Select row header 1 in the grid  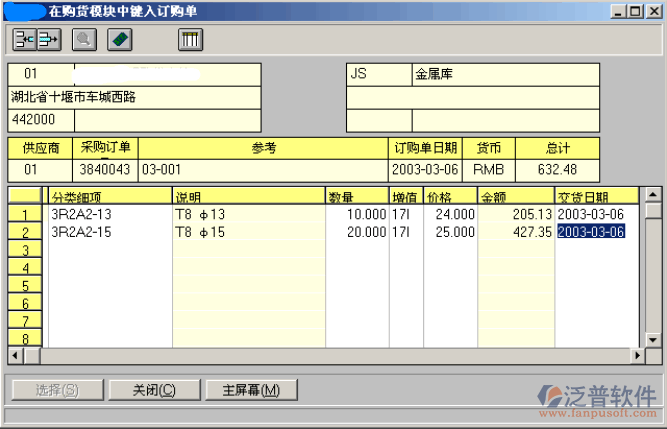(x=25, y=215)
